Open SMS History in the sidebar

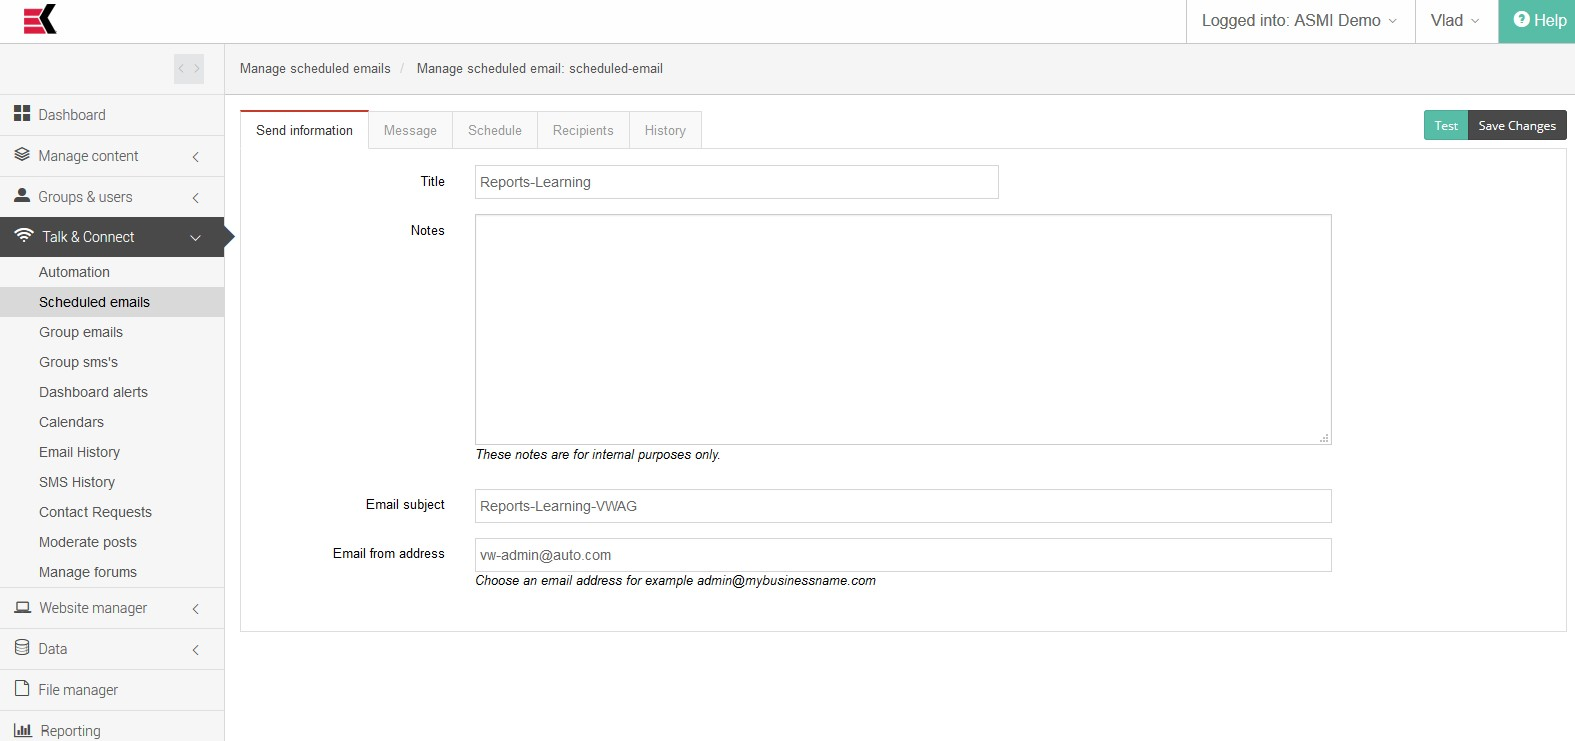coord(112,482)
